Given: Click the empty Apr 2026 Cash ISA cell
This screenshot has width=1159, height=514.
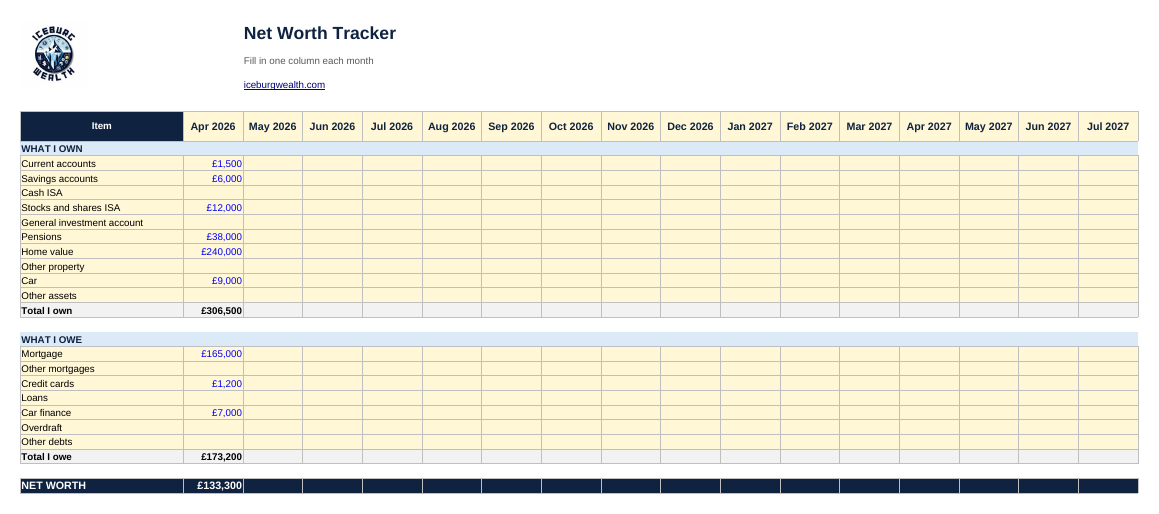Looking at the screenshot, I should (213, 192).
